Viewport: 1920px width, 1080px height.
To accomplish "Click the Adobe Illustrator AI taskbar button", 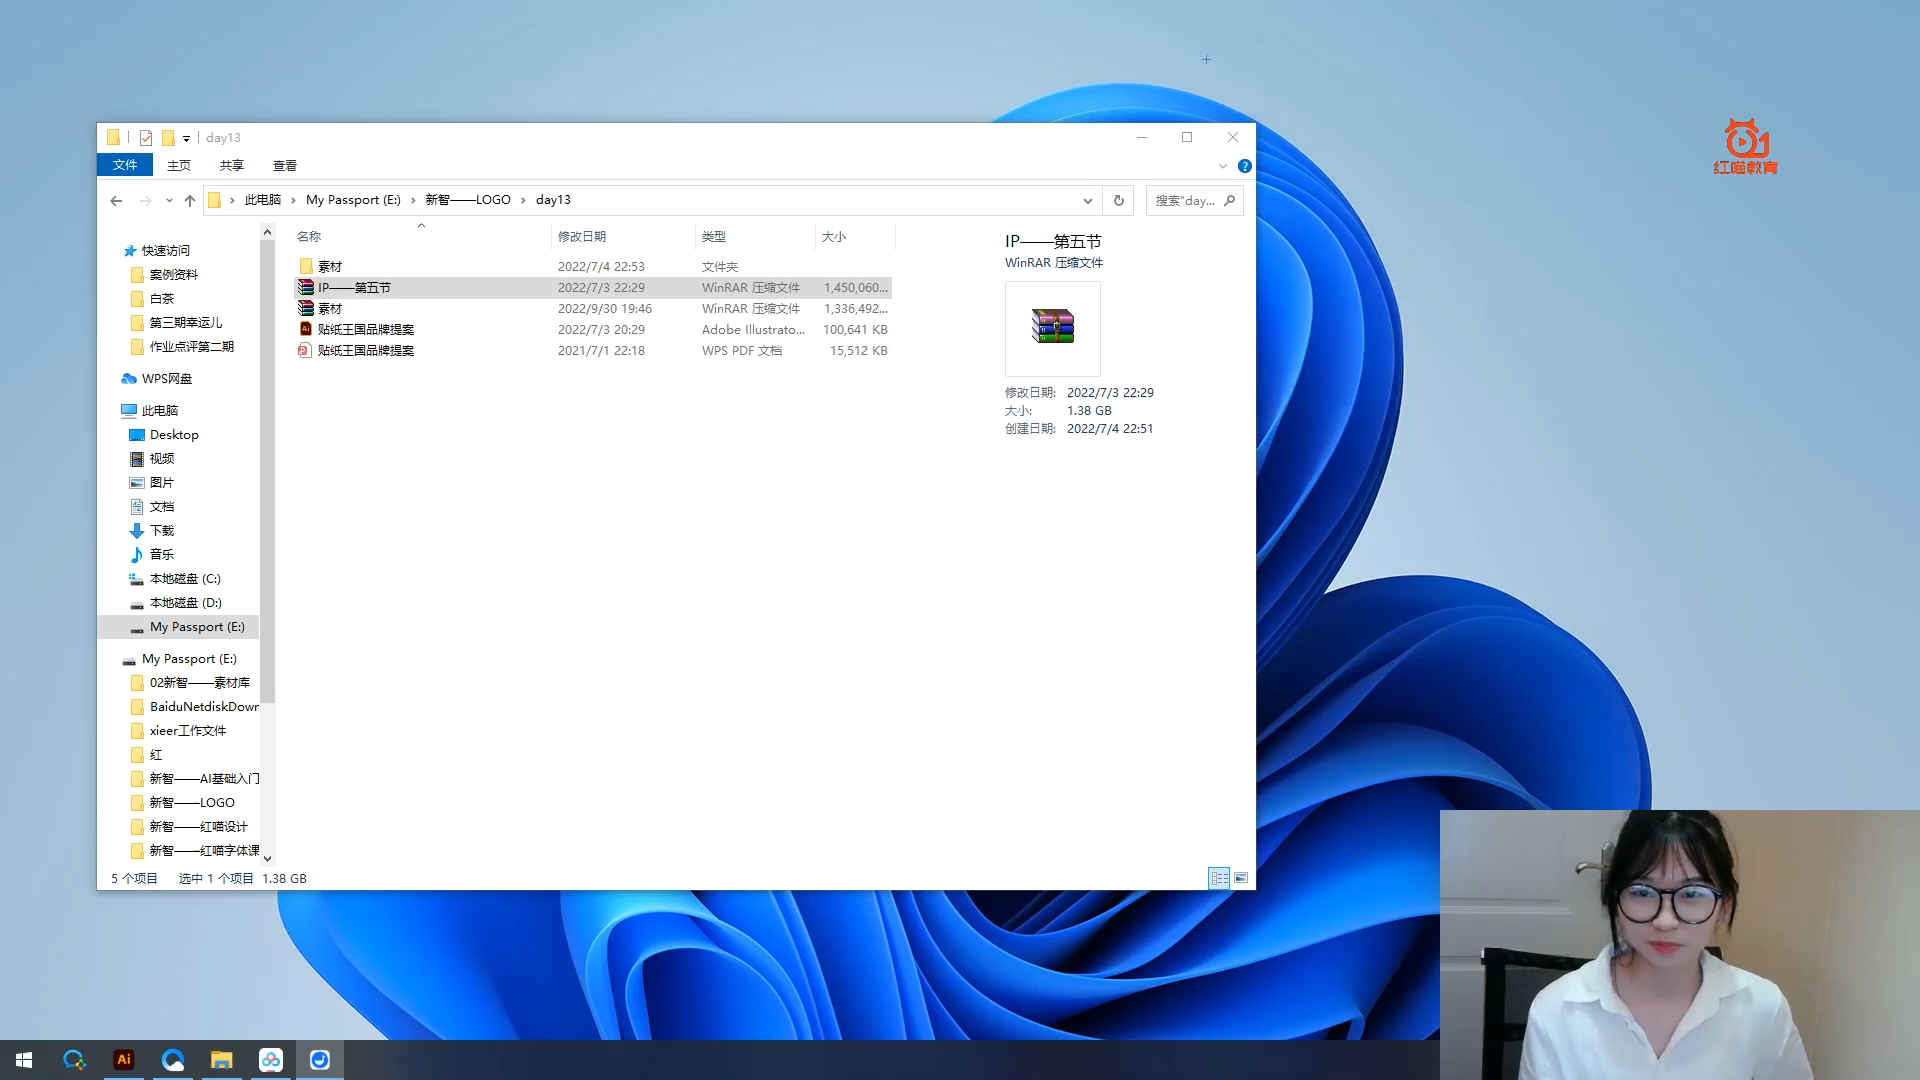I will [123, 1059].
